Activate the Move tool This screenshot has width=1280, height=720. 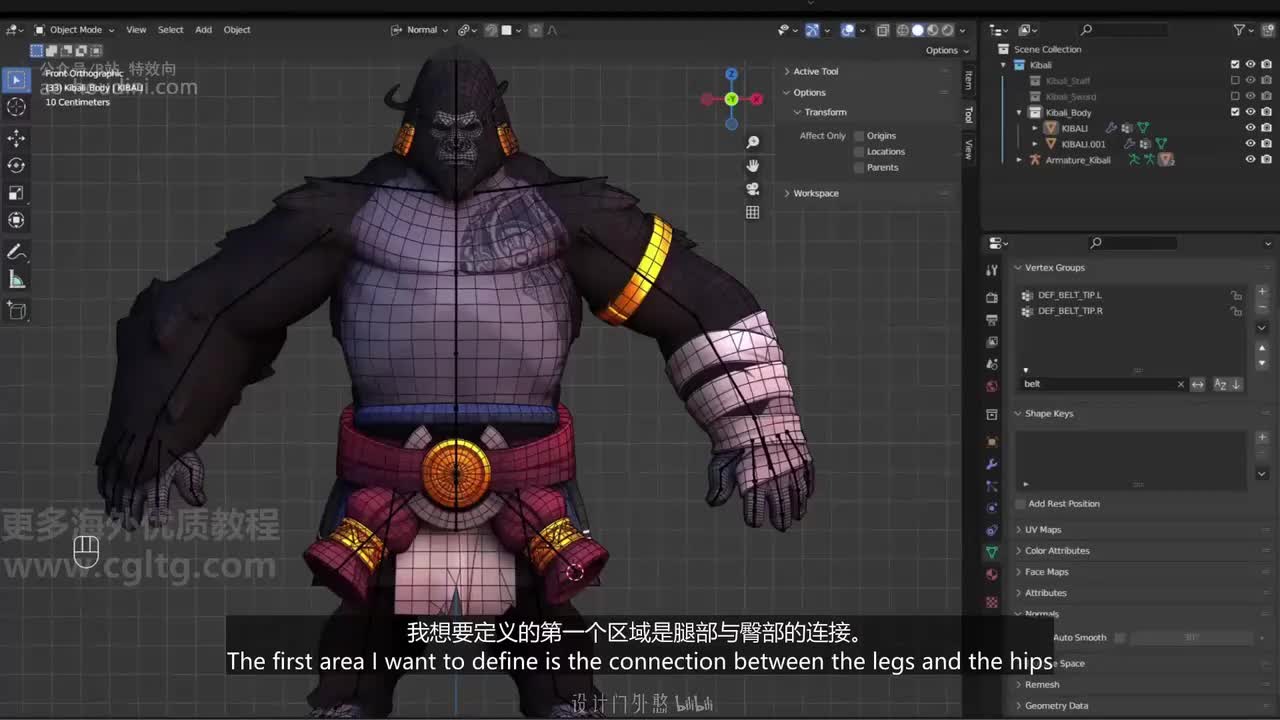(x=16, y=138)
